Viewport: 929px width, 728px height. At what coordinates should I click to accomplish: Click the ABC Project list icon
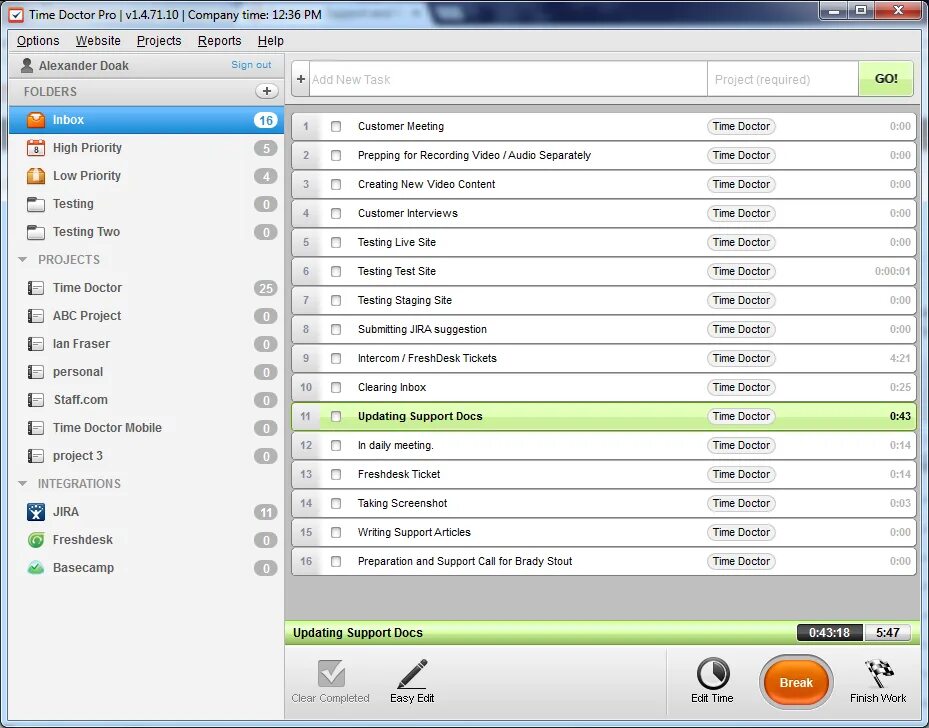(x=36, y=316)
